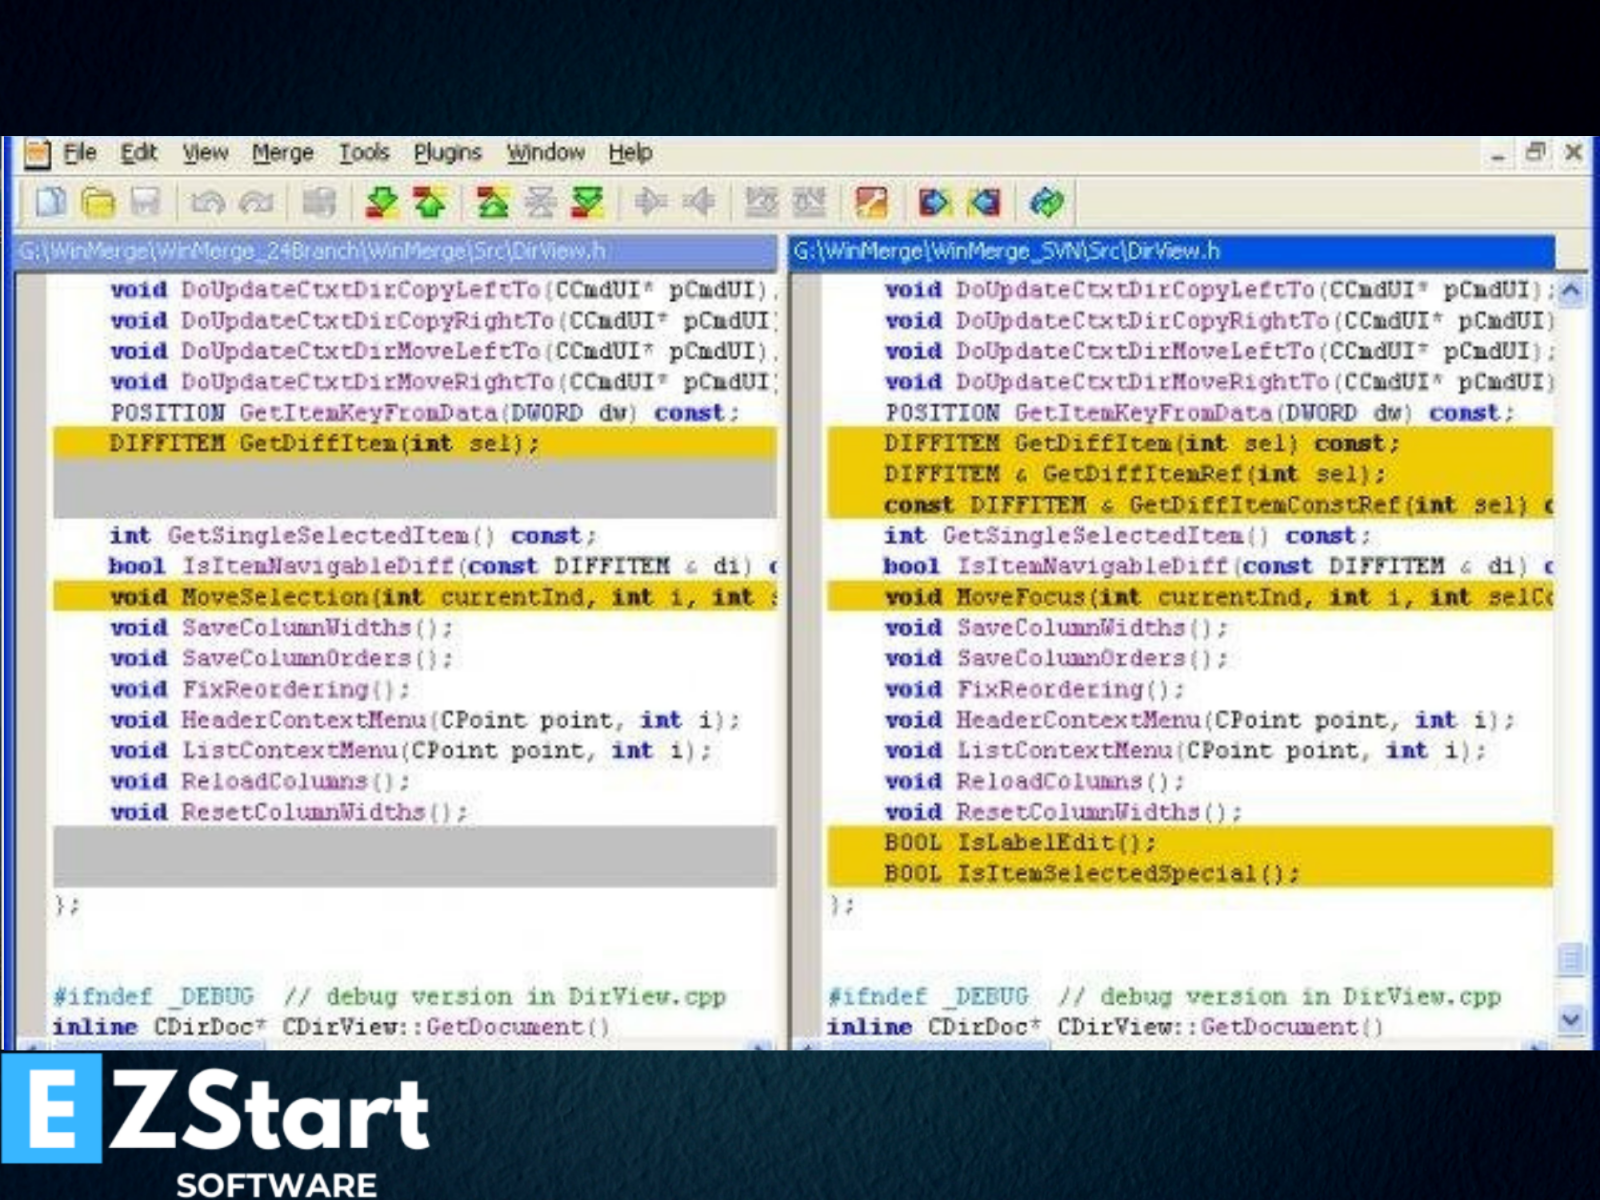Select the left pane WinMerge_24Branch file header
1600x1200 pixels.
(x=396, y=251)
